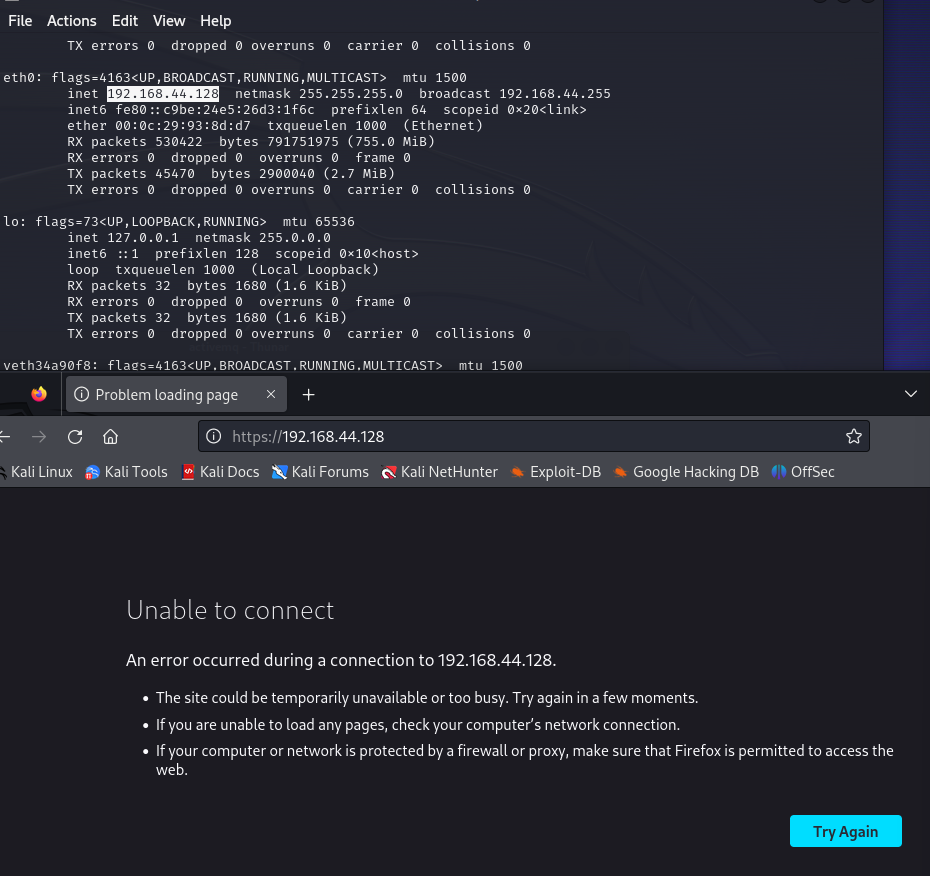
Task: Open the View menu
Action: [168, 20]
